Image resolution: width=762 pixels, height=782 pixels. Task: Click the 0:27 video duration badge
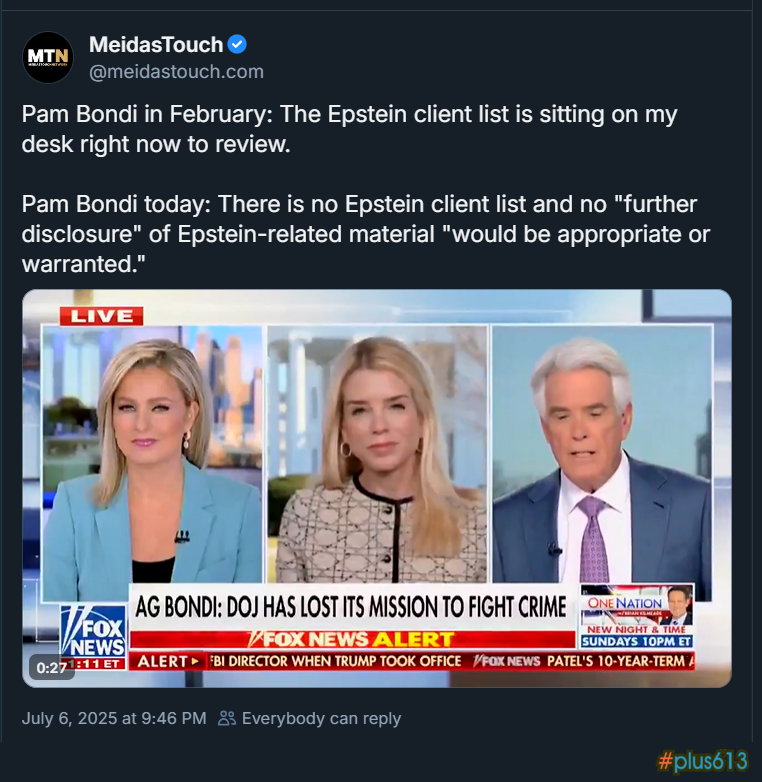pos(52,667)
